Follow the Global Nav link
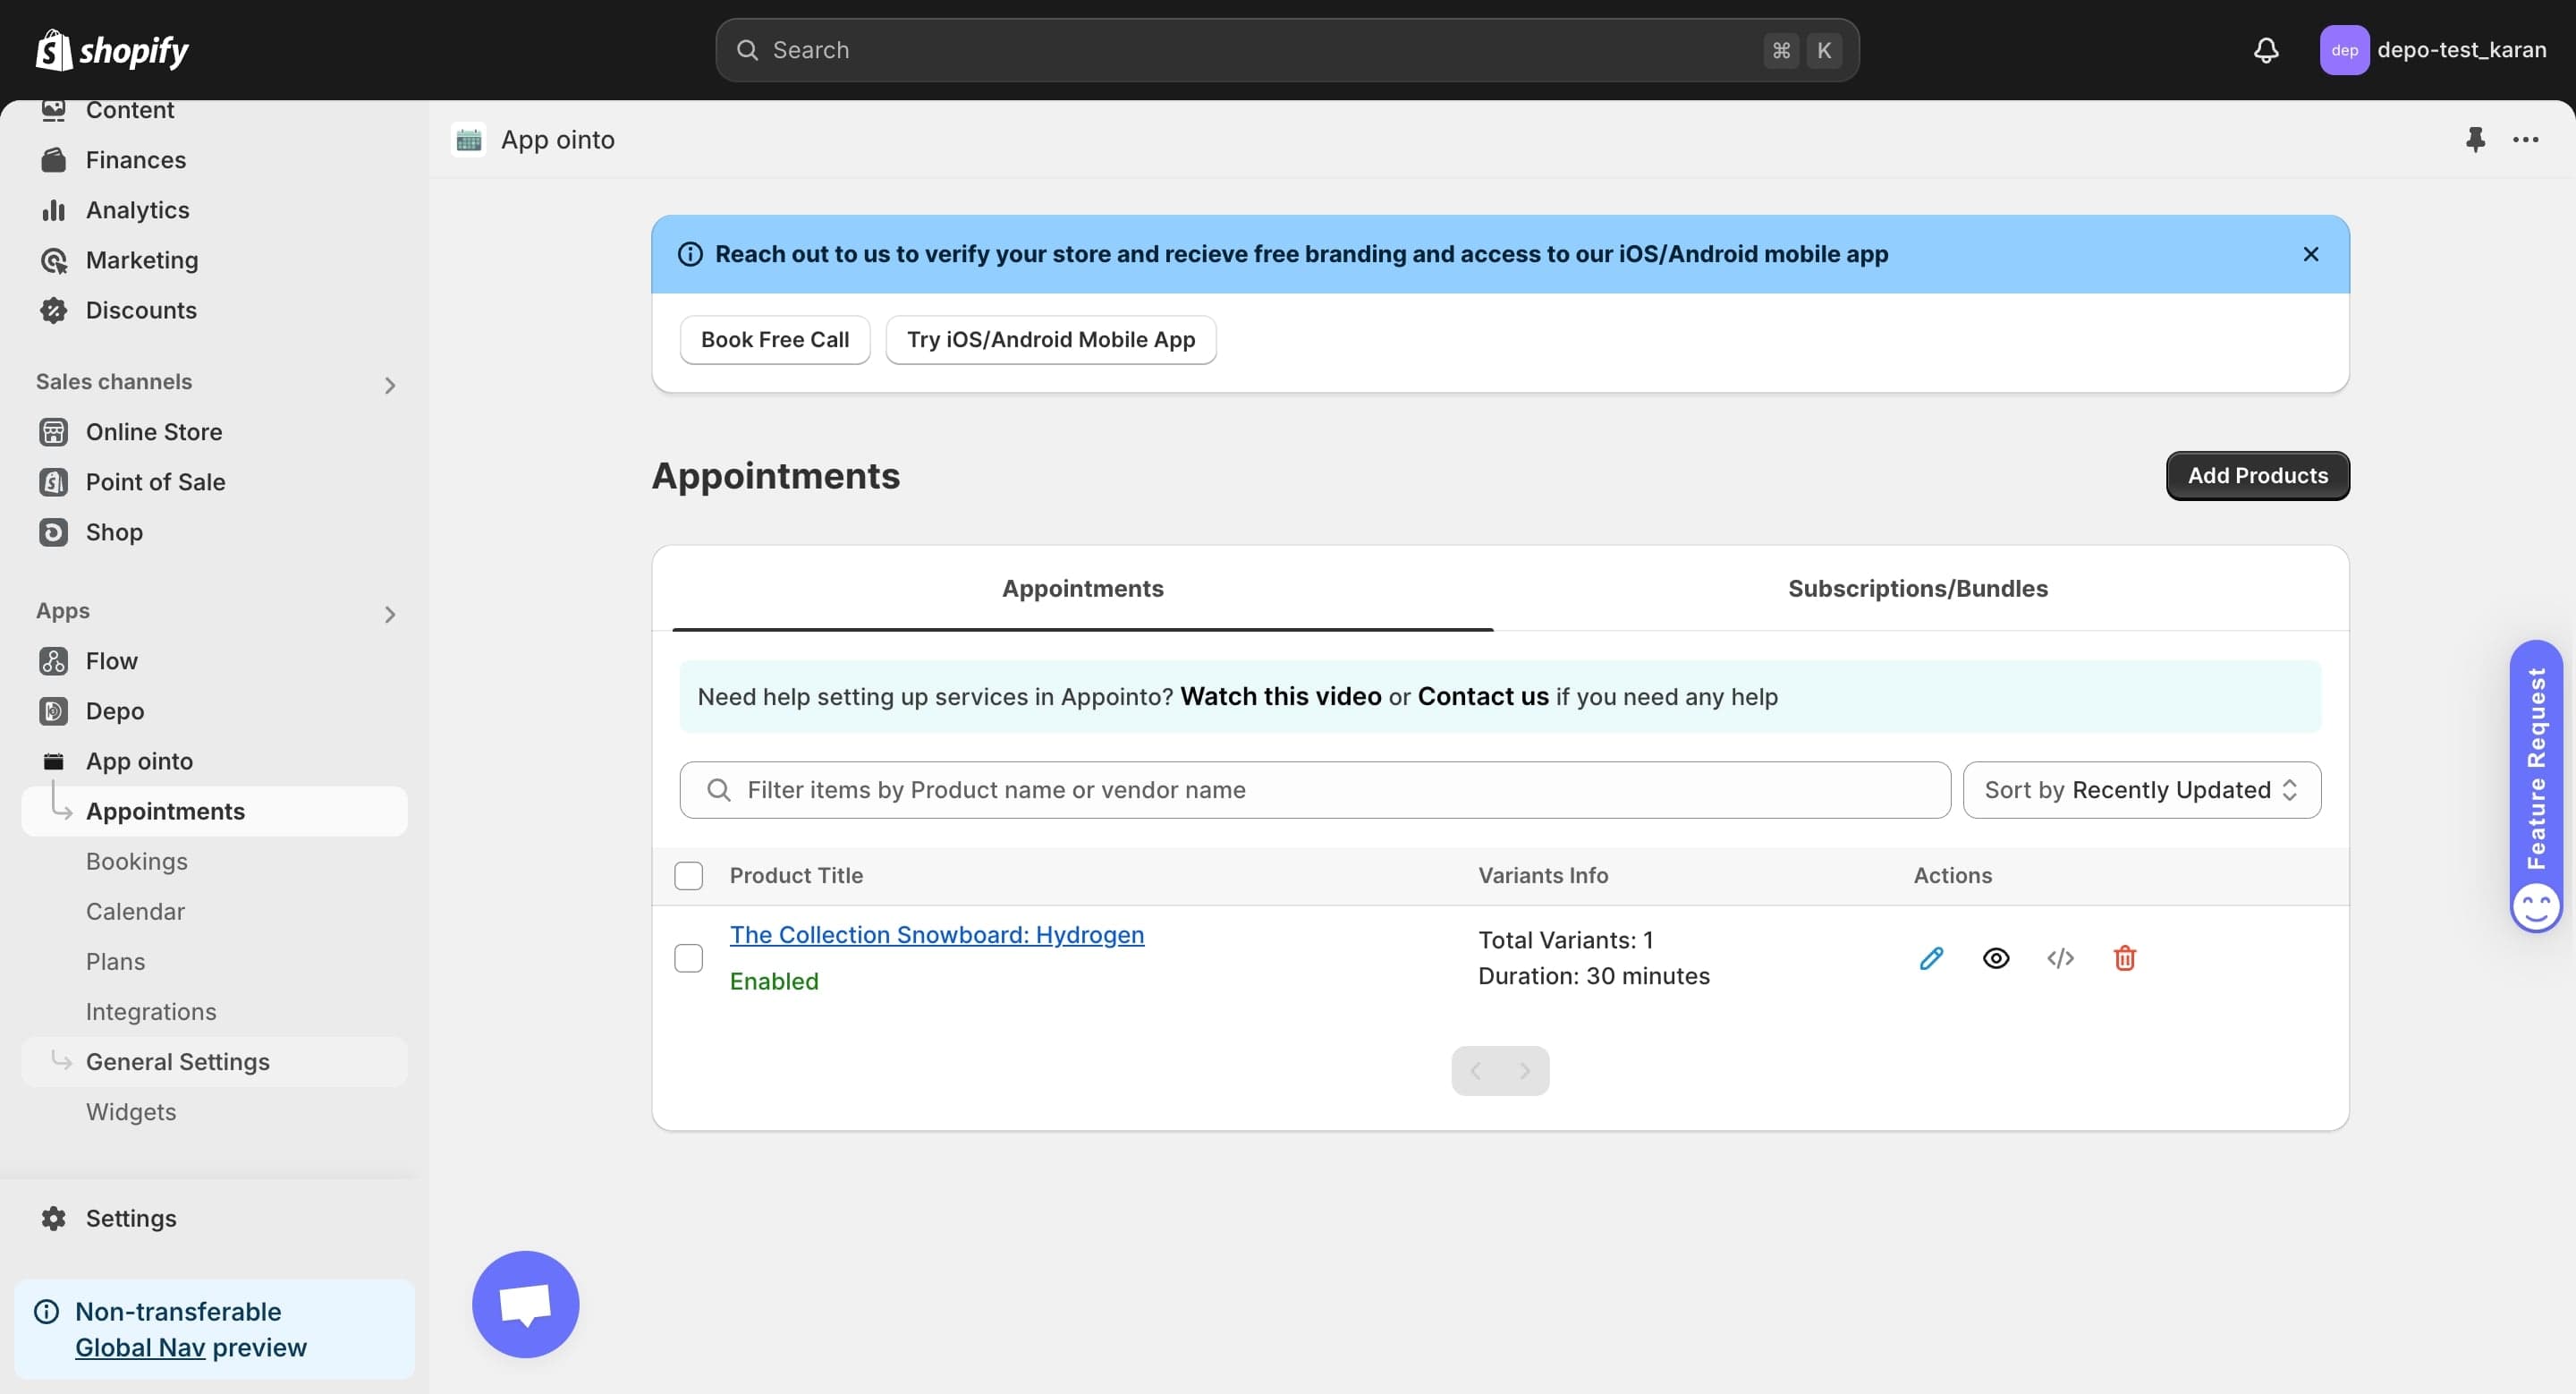Viewport: 2576px width, 1394px height. click(x=140, y=1347)
